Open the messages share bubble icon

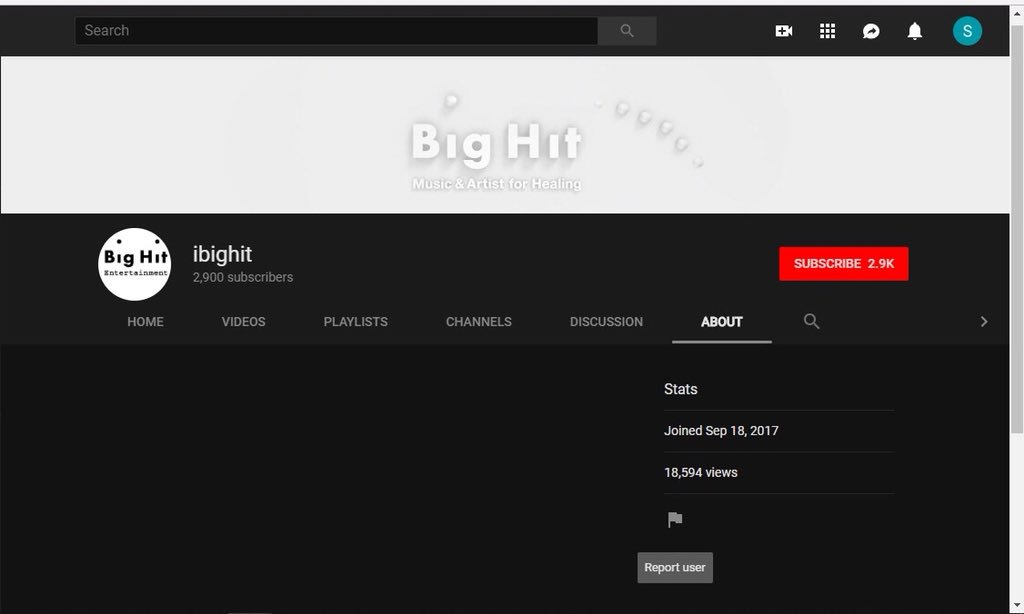pos(871,31)
